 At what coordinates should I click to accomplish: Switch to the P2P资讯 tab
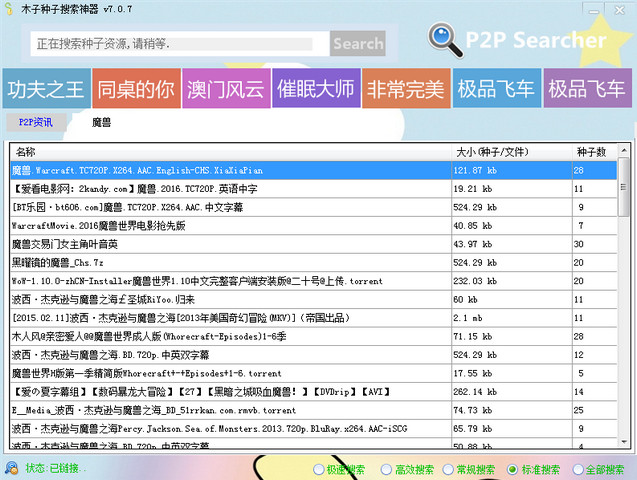tap(36, 122)
